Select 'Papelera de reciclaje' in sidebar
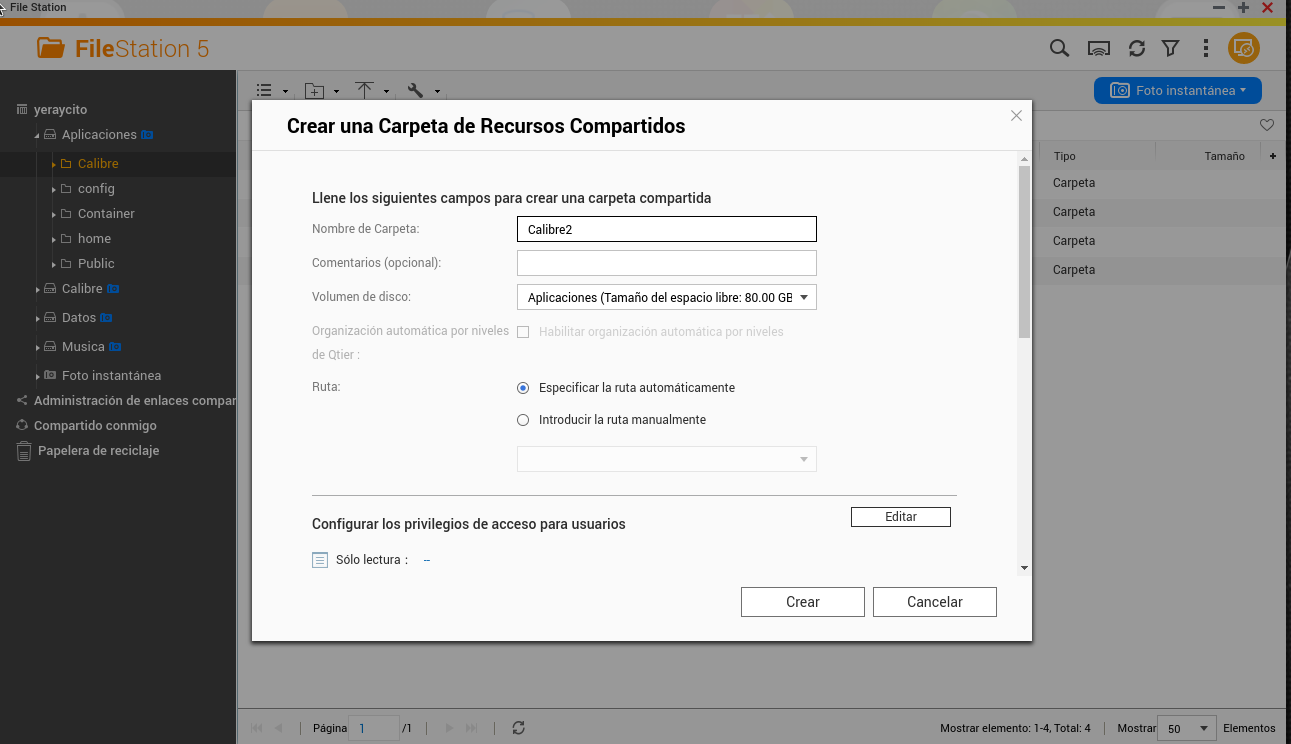 click(98, 451)
